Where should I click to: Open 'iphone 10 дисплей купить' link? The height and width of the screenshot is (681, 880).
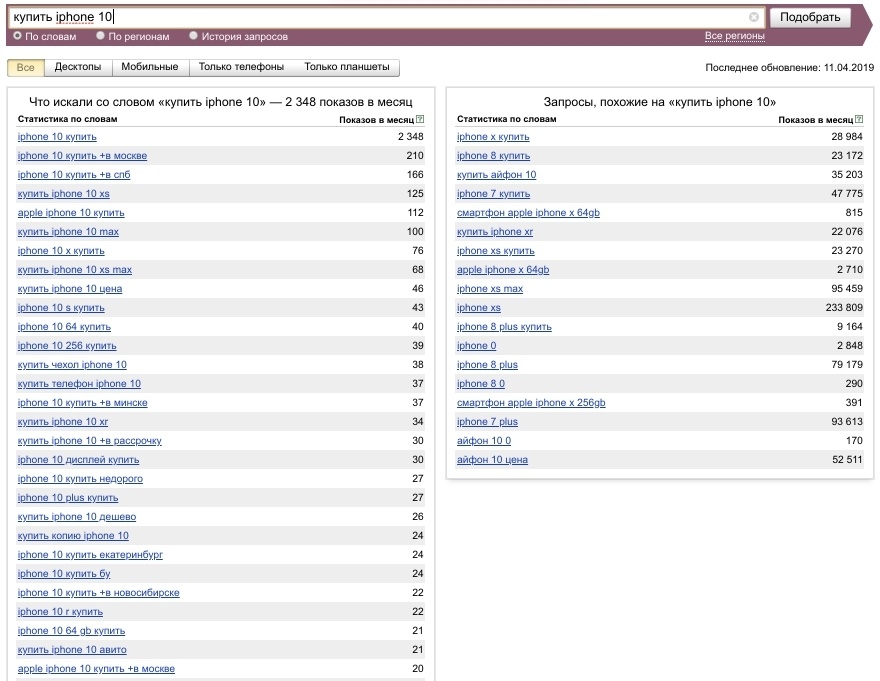[79, 460]
